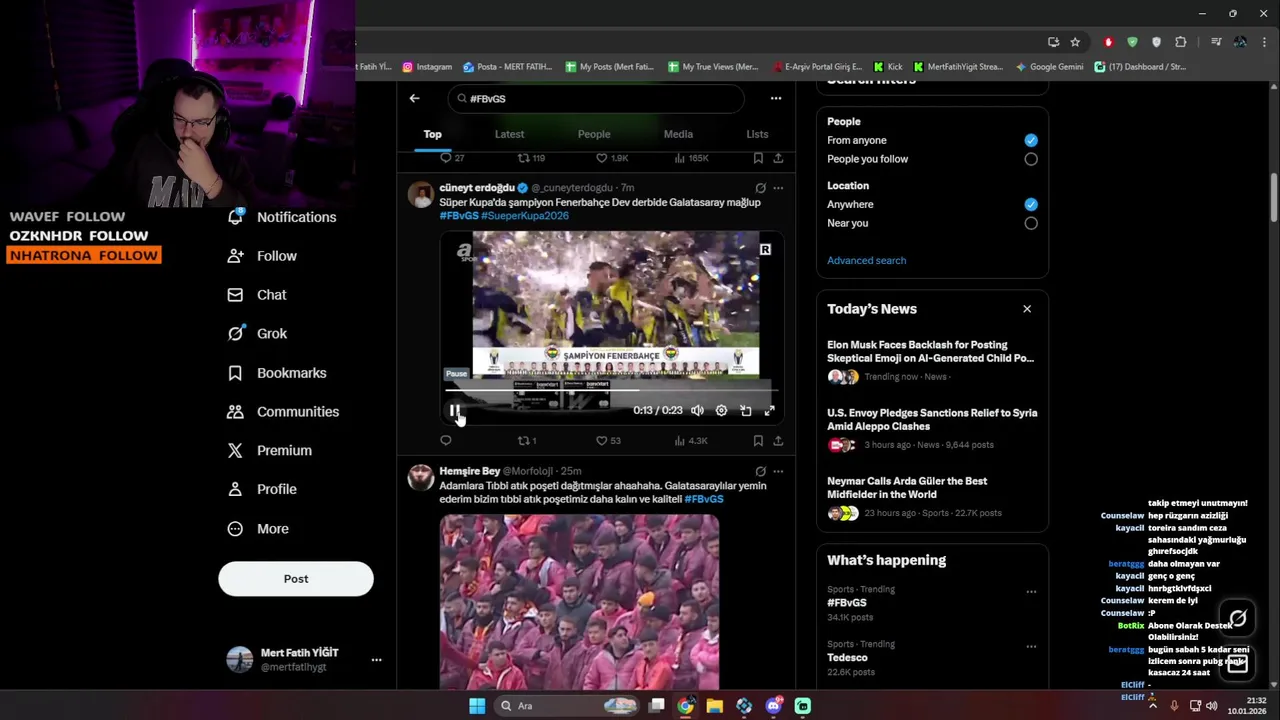The image size is (1280, 720).
Task: Switch to the Lists tab
Action: tap(757, 134)
